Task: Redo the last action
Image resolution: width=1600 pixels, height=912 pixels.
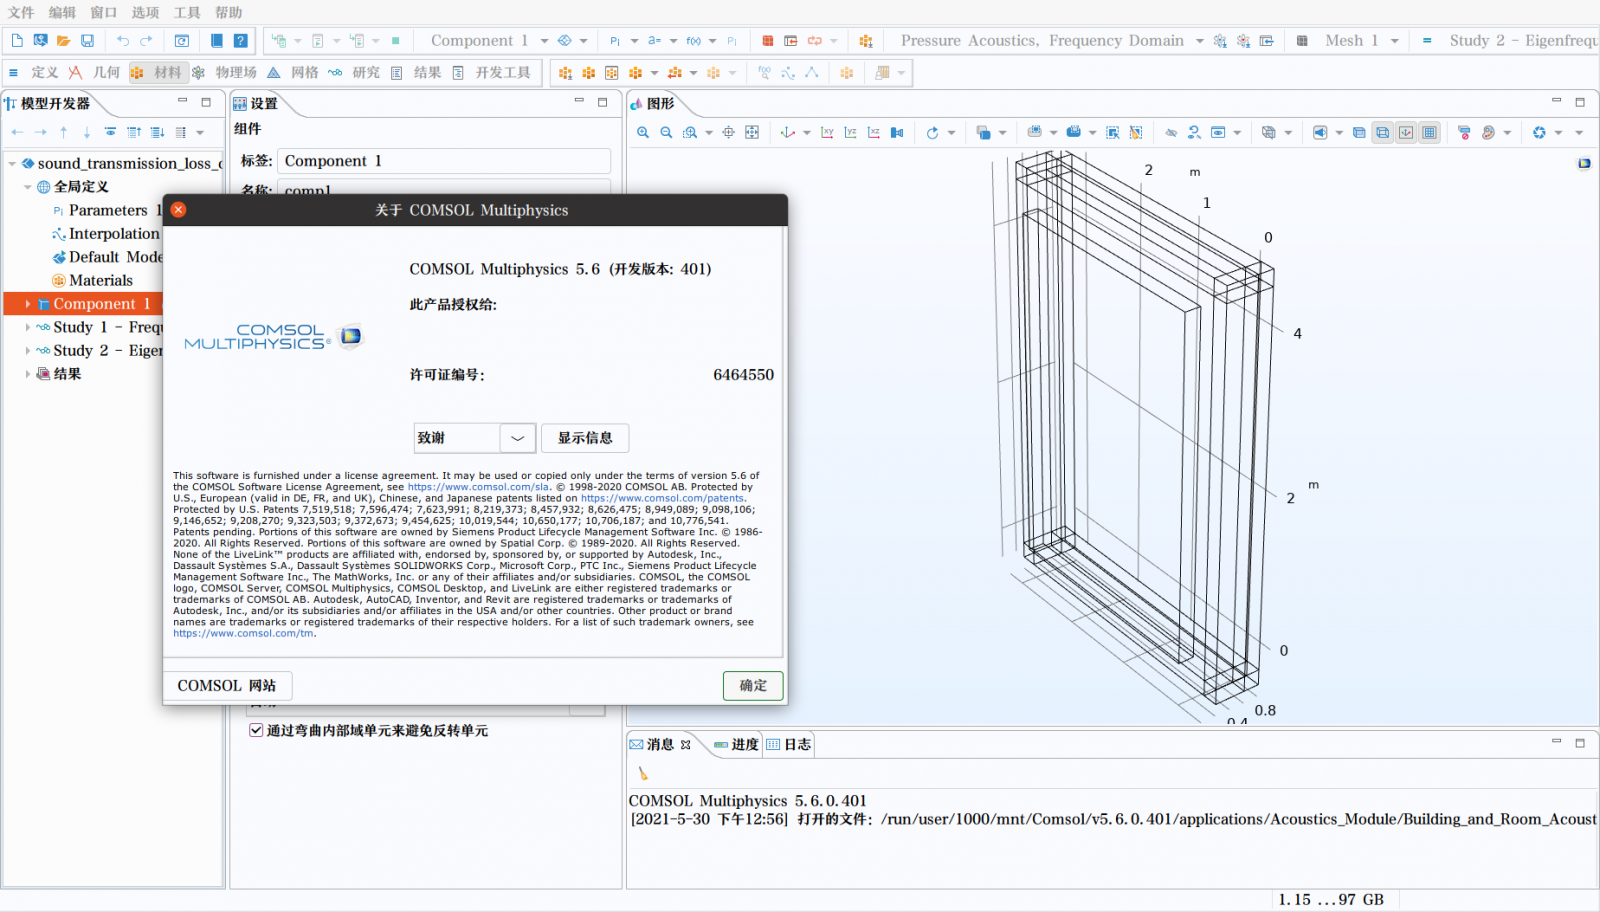Action: tap(146, 41)
